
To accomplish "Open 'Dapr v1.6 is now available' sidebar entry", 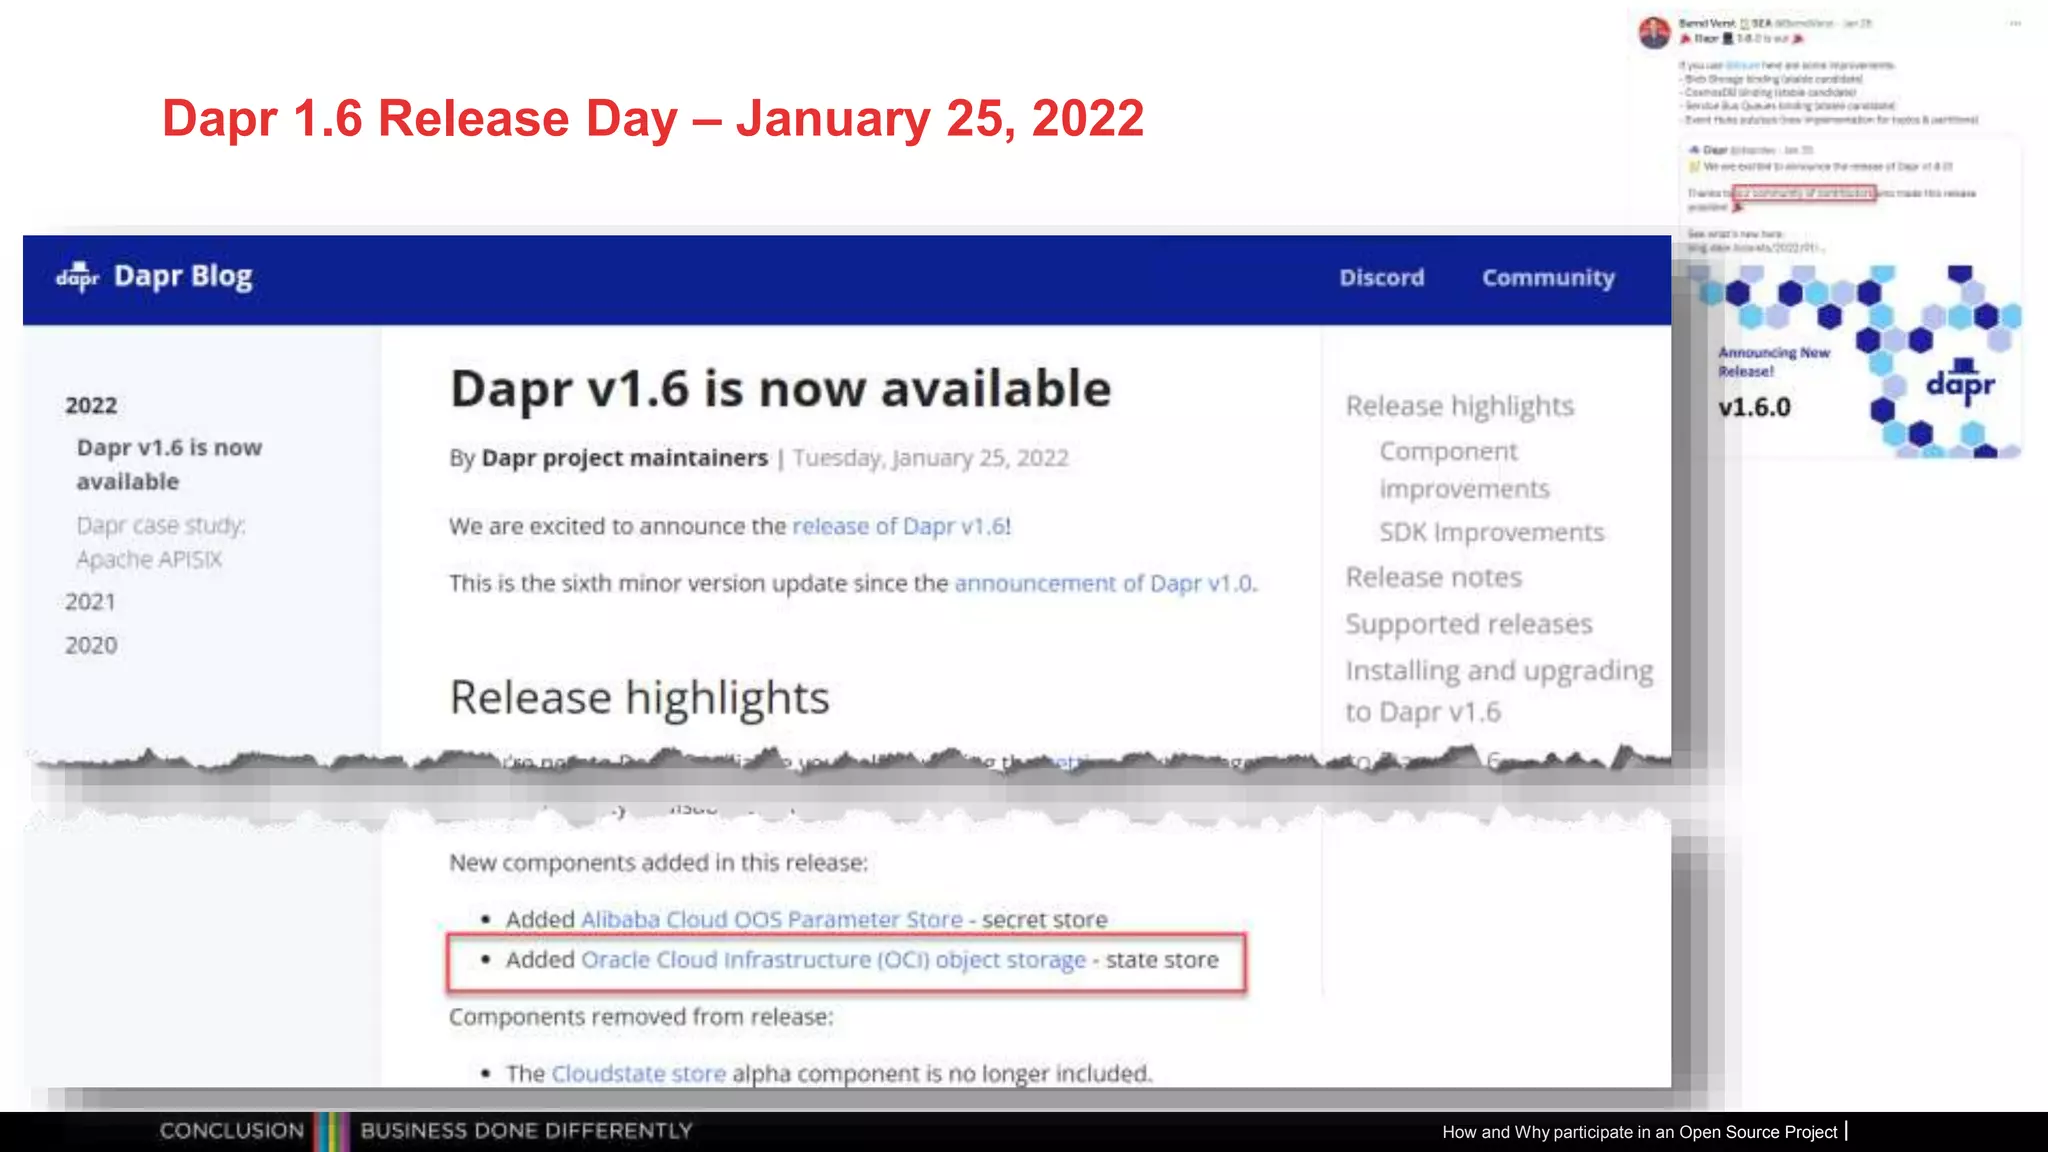I will tap(169, 464).
